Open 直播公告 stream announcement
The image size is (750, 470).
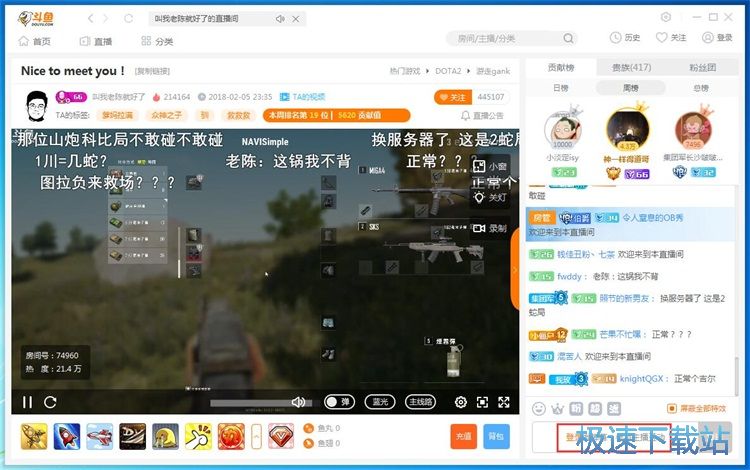[482, 116]
